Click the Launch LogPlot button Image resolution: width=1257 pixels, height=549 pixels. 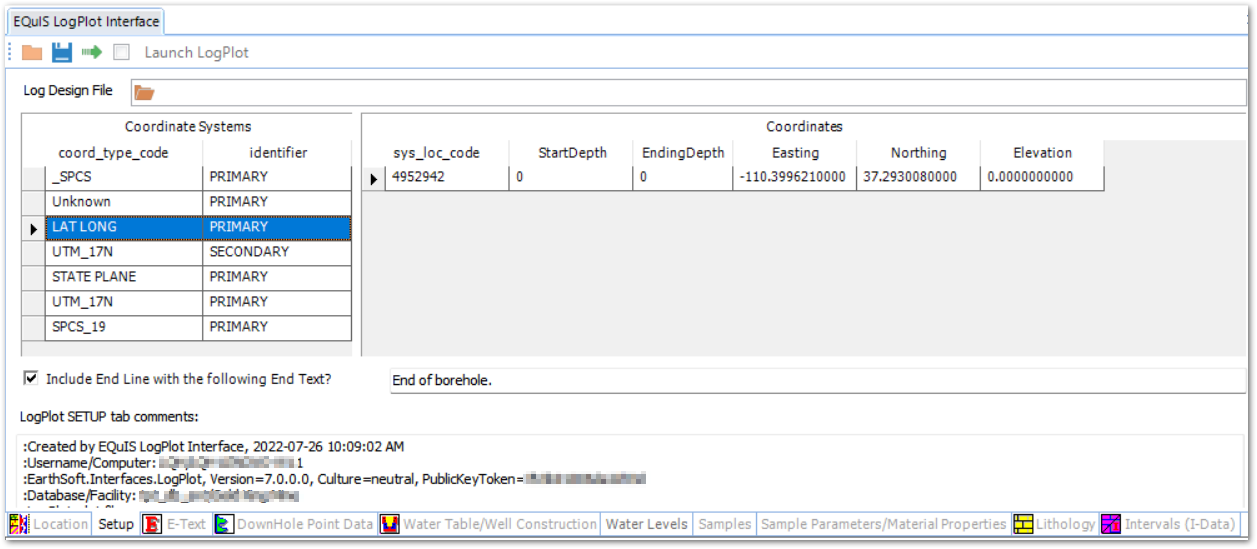pyautogui.click(x=196, y=52)
